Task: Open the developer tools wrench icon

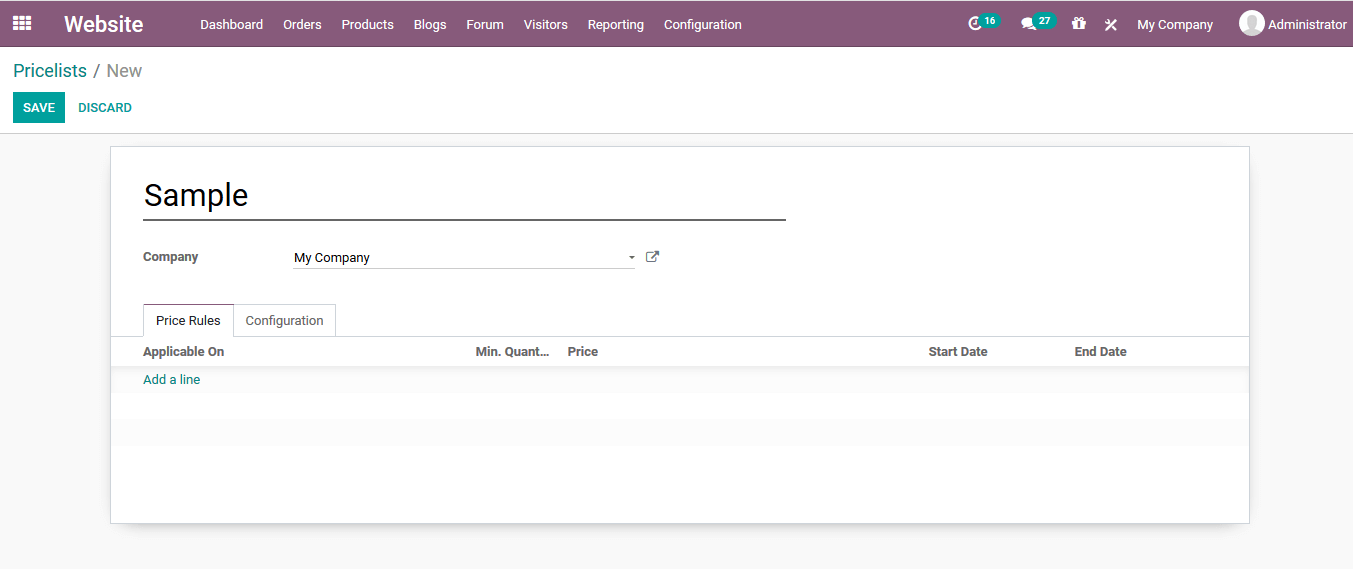Action: pyautogui.click(x=1110, y=24)
